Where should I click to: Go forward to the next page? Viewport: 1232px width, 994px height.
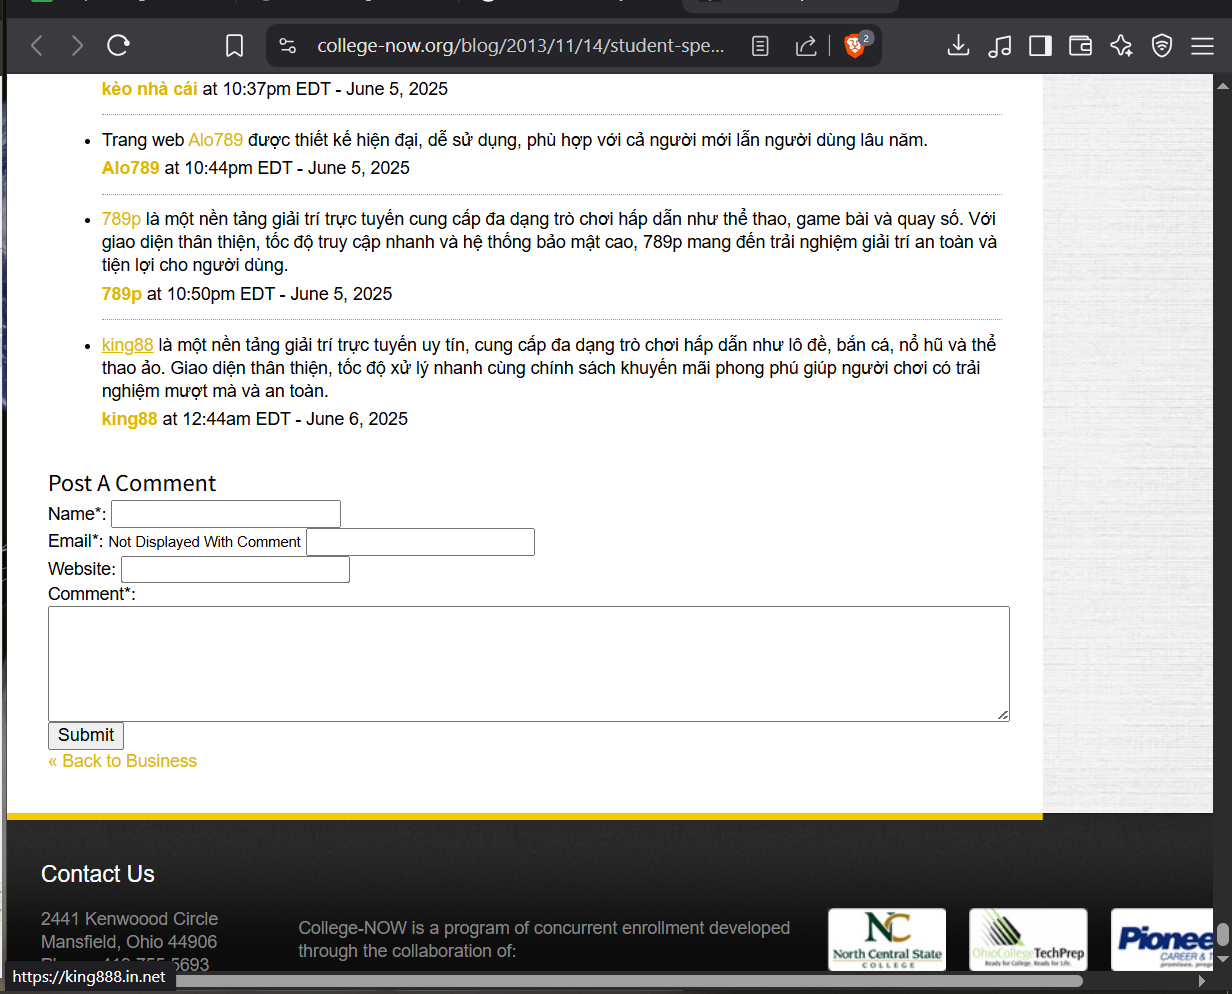click(77, 45)
